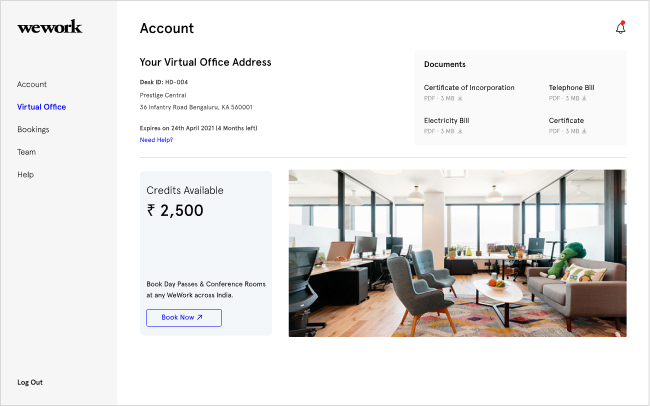The image size is (650, 406).
Task: Select Virtual Office in sidebar
Action: tap(41, 107)
